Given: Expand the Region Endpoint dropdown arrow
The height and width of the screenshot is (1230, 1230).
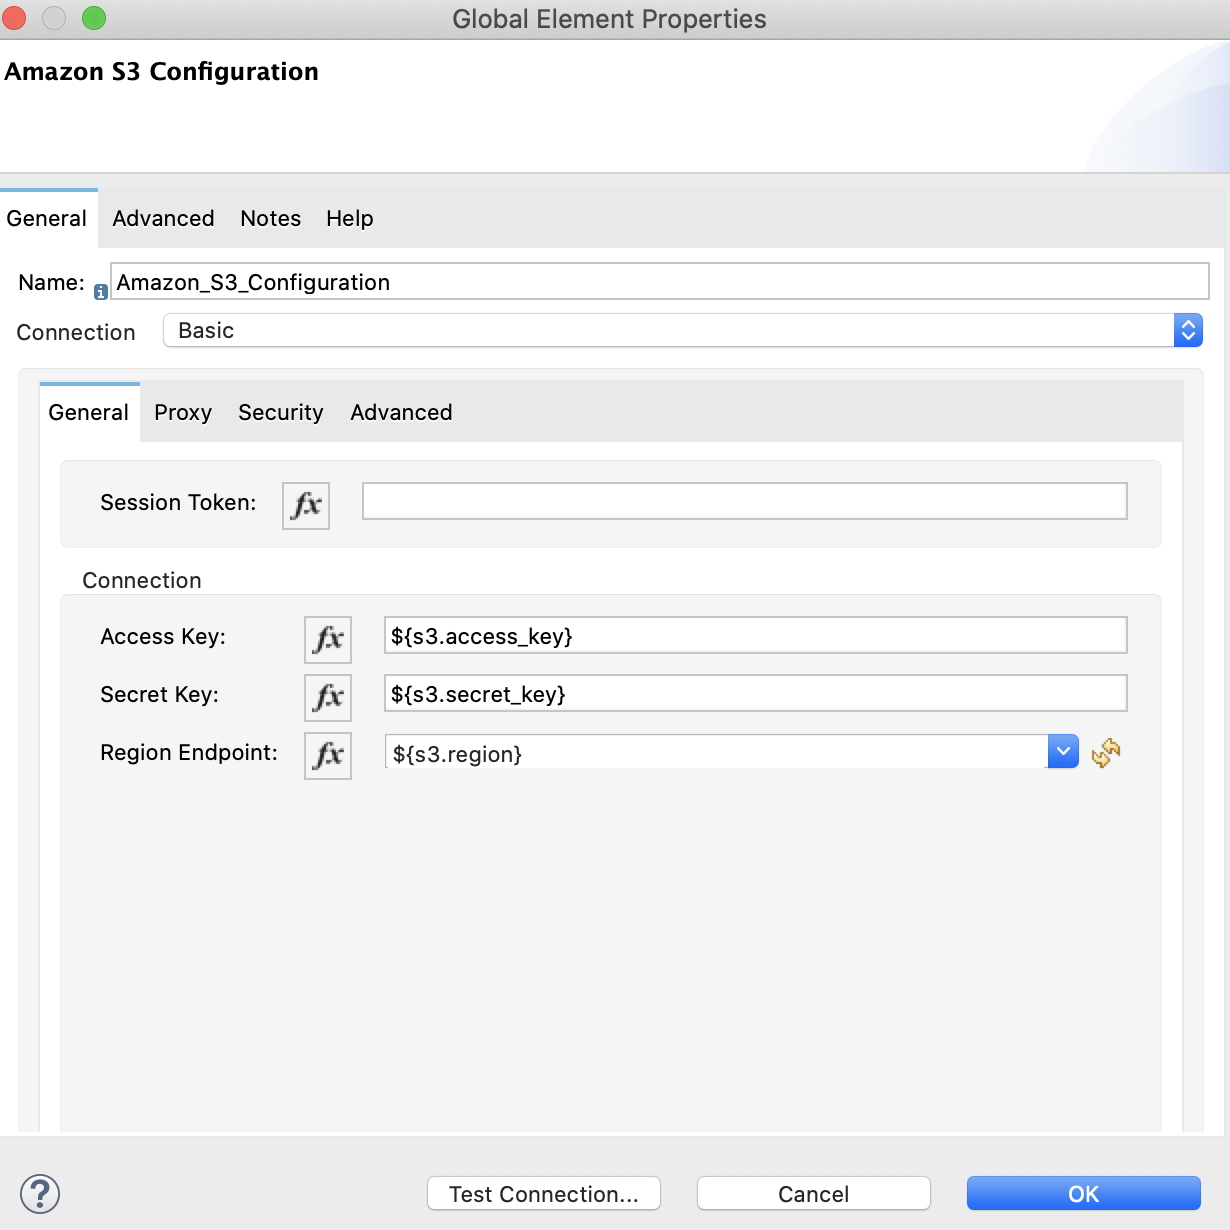Looking at the screenshot, I should pyautogui.click(x=1063, y=751).
